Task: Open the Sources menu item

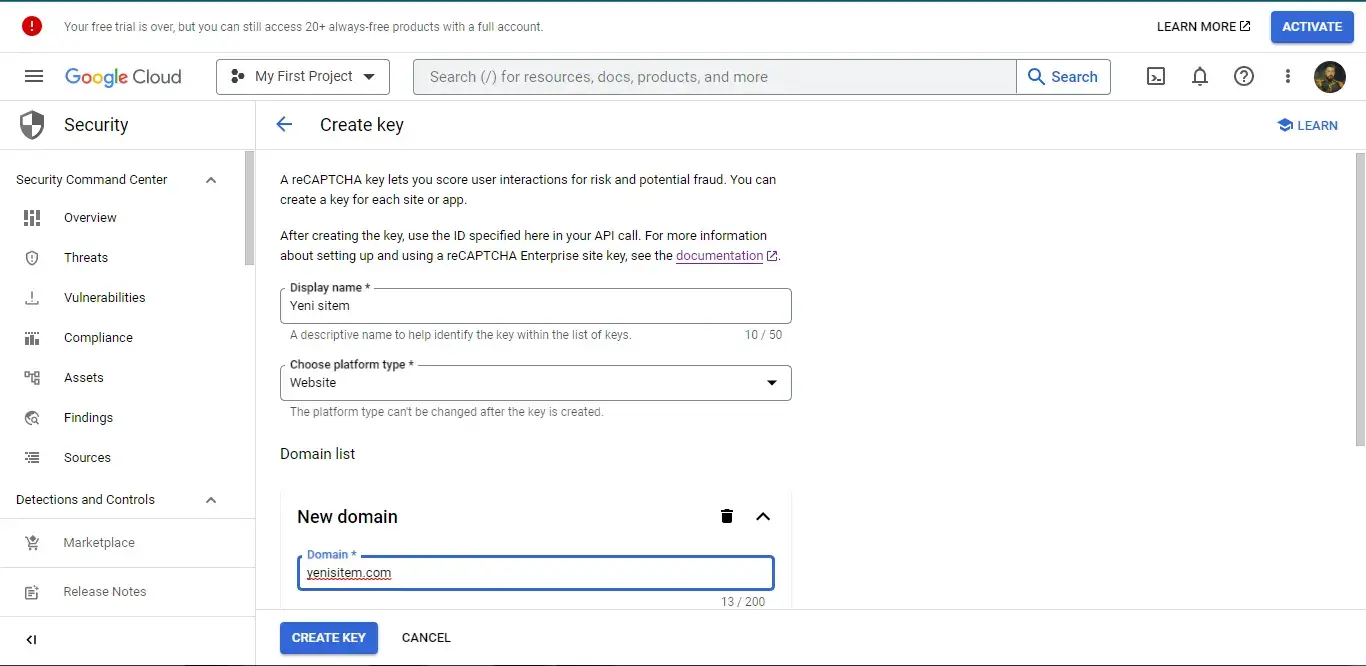Action: (87, 458)
